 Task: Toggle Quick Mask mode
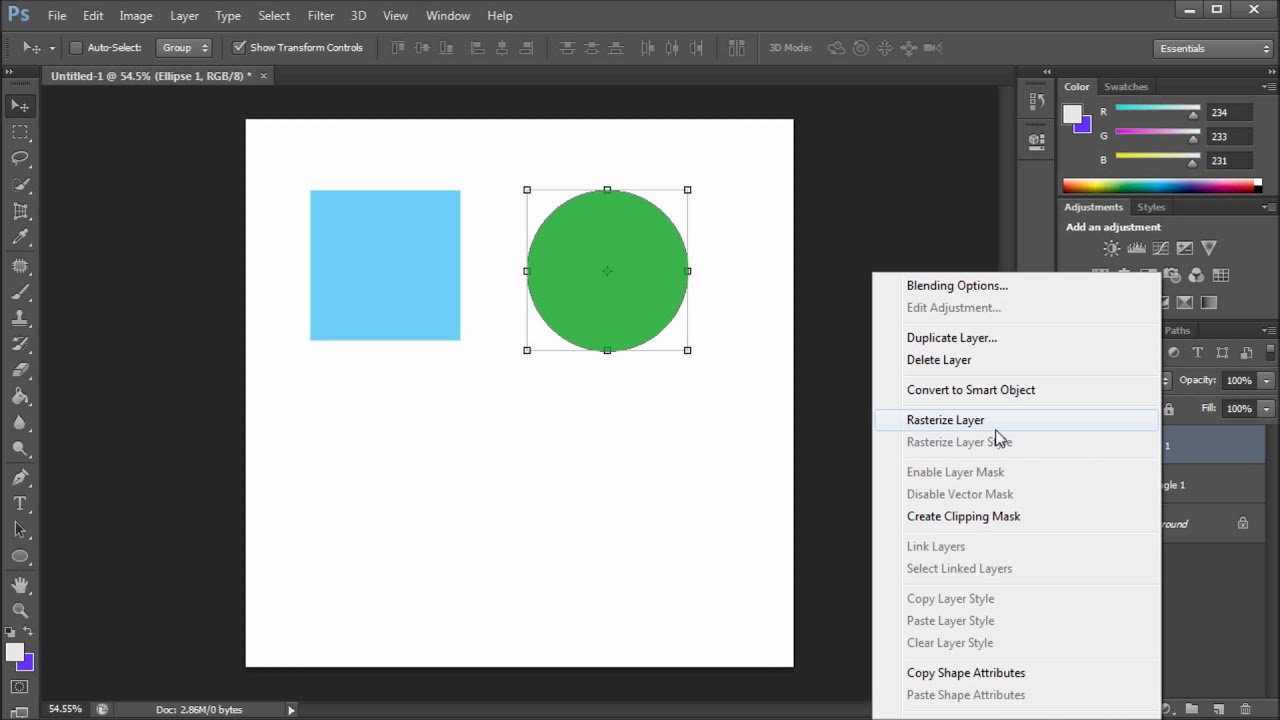point(20,687)
